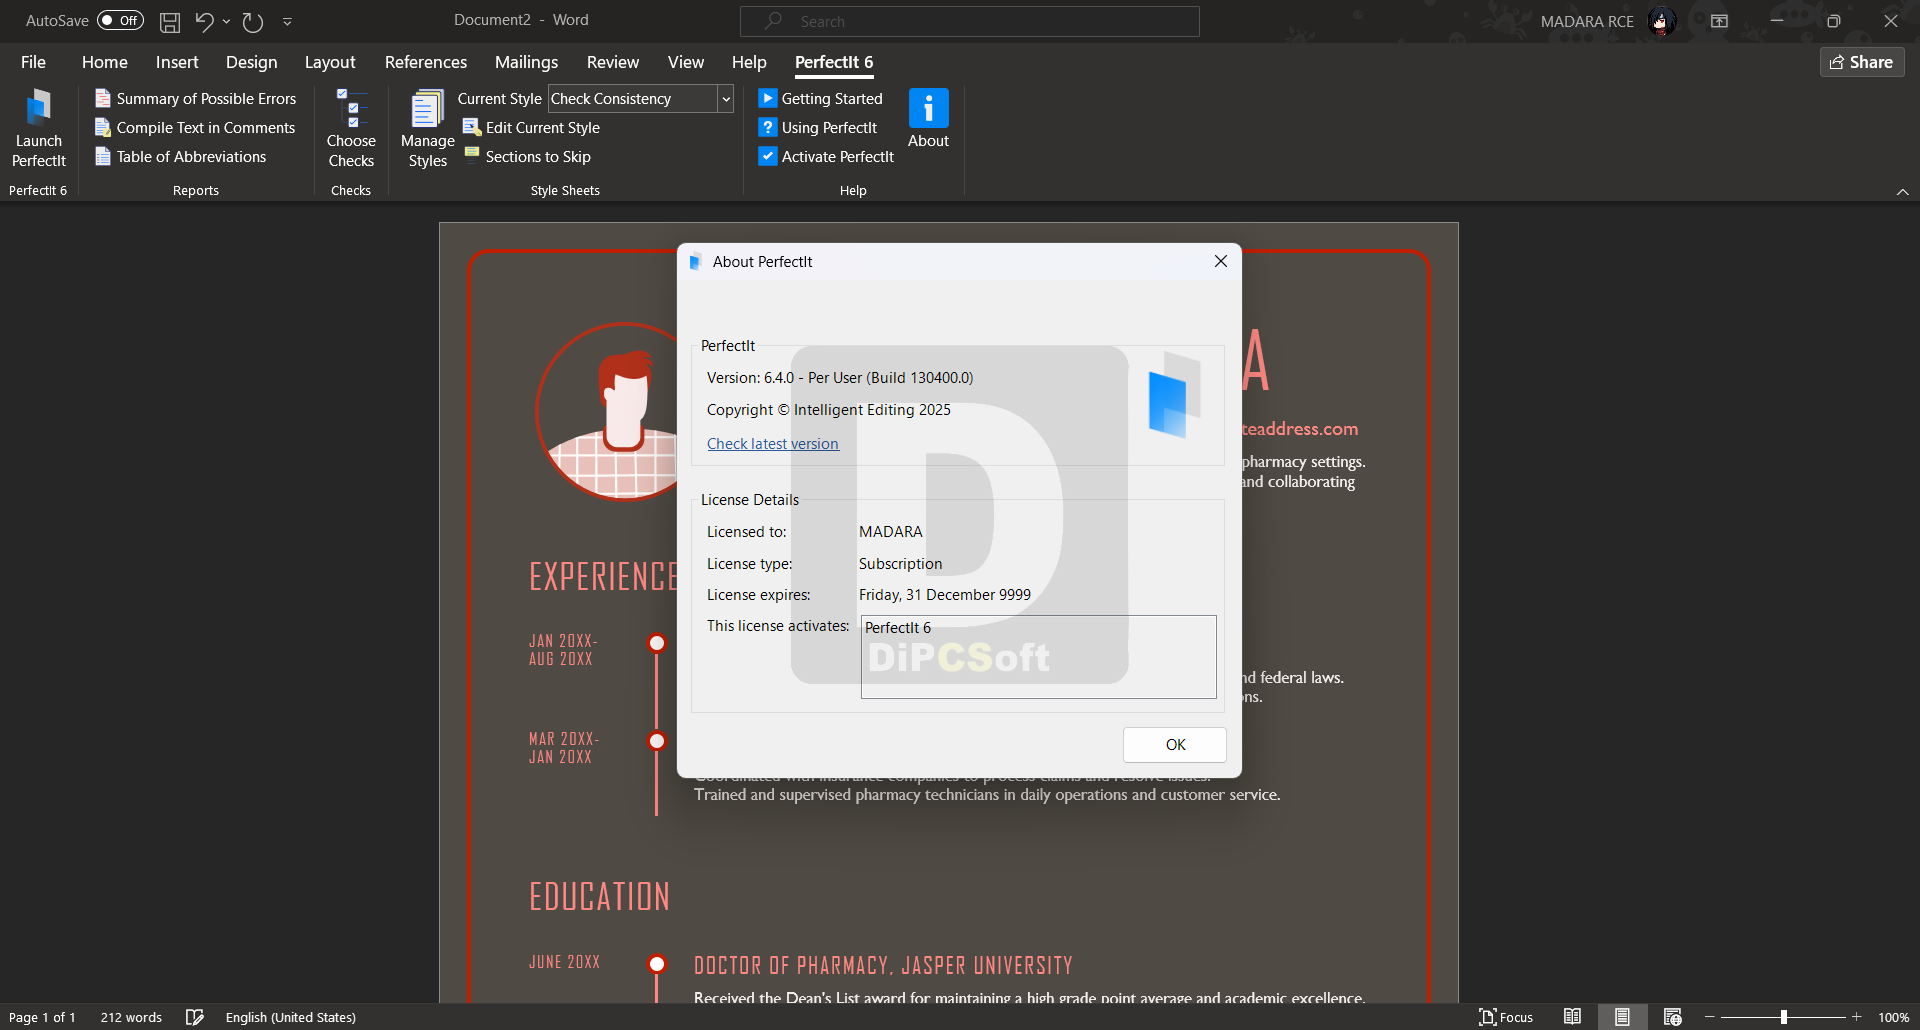Viewport: 1920px width, 1030px height.
Task: Open the MADARA RCE account avatar
Action: pos(1662,21)
